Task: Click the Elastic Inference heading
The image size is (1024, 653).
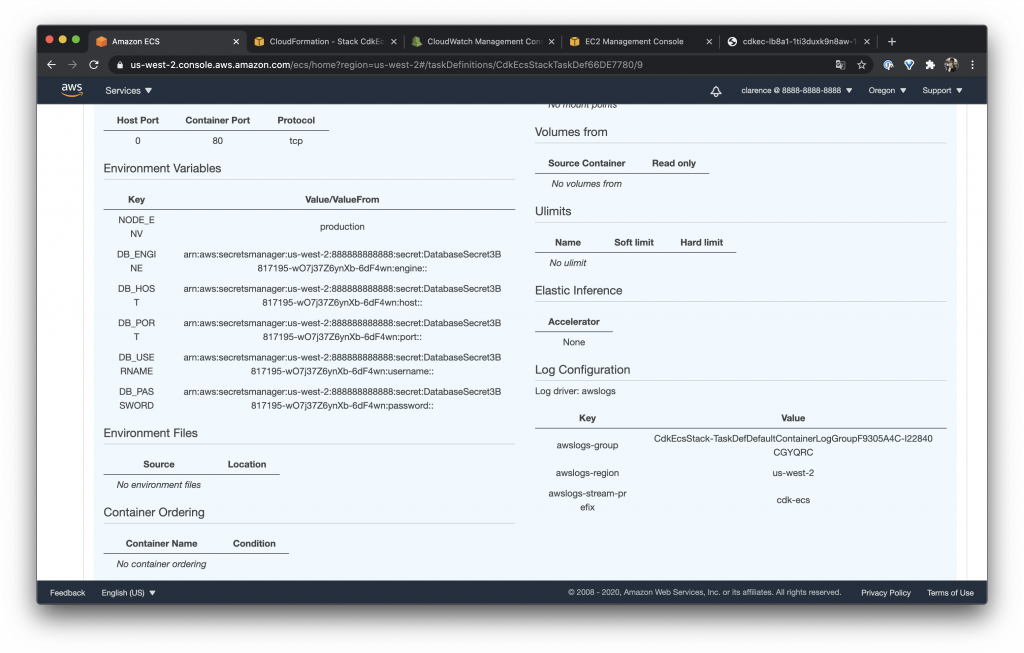Action: coord(579,291)
